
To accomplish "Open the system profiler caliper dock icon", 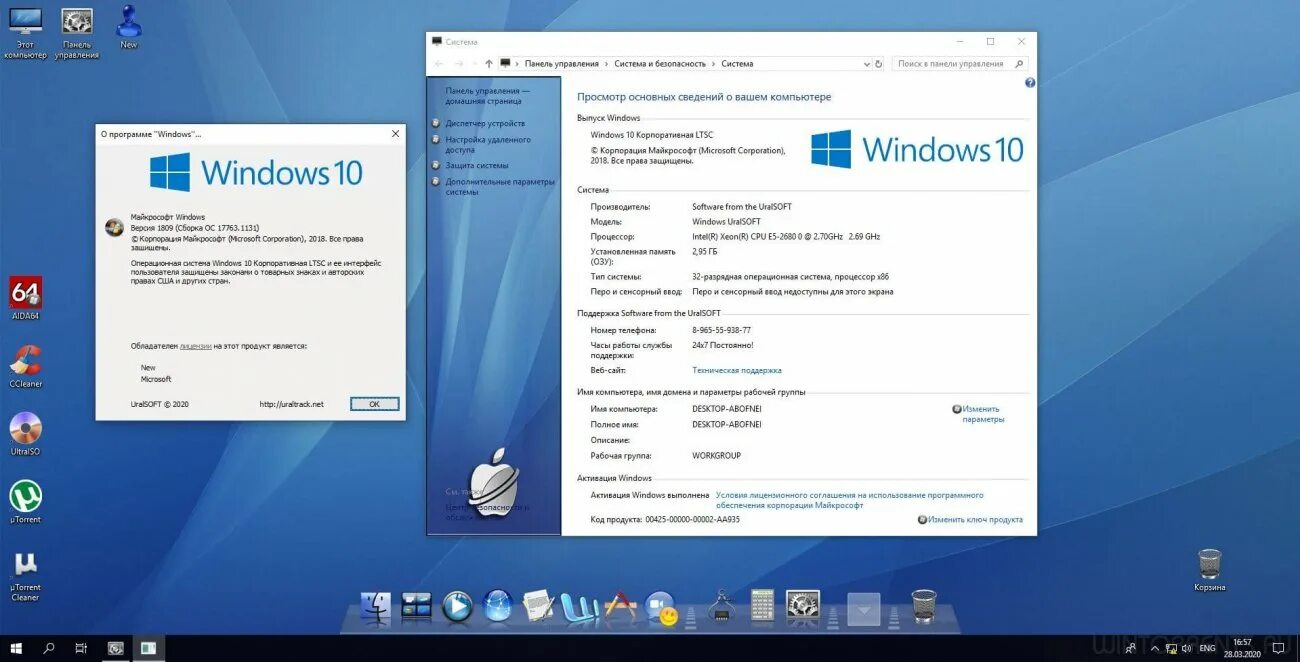I will tap(721, 606).
